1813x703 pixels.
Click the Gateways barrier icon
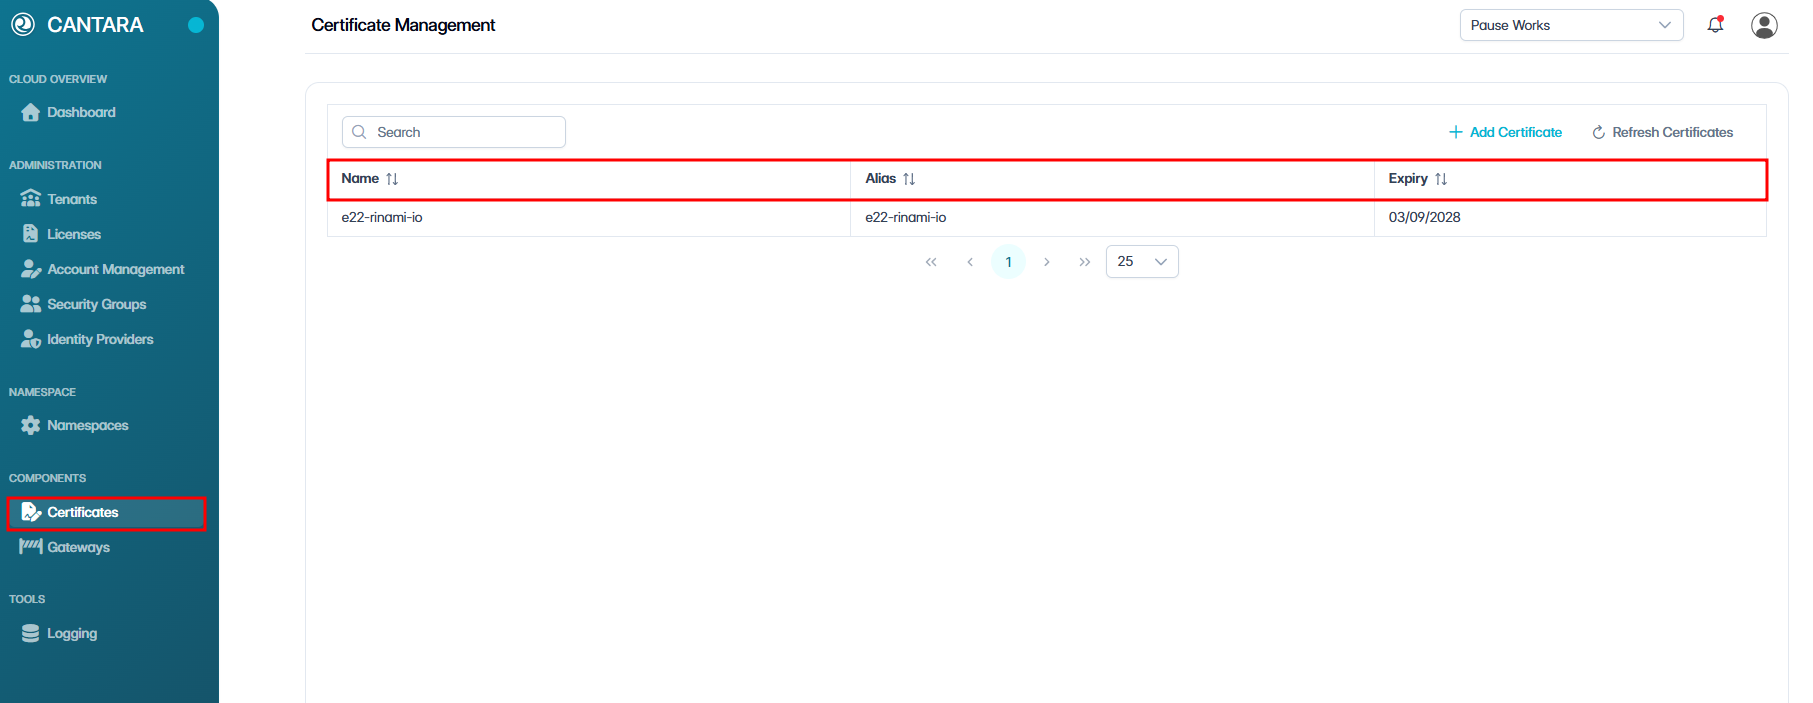click(31, 546)
